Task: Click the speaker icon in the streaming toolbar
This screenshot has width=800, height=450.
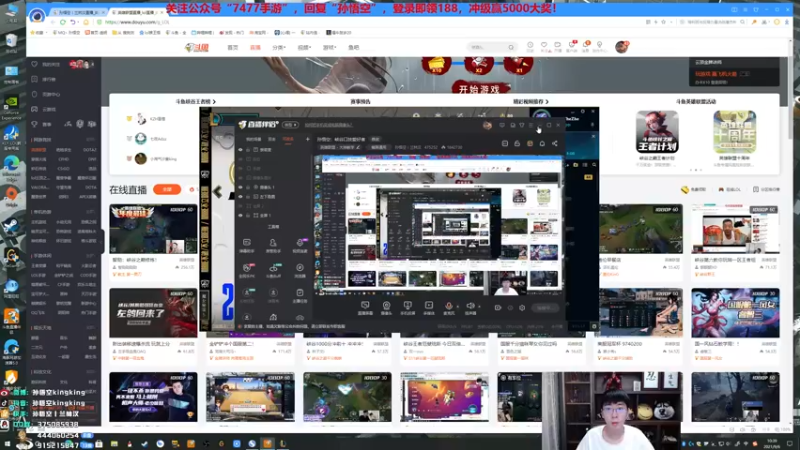Action: tap(470, 306)
